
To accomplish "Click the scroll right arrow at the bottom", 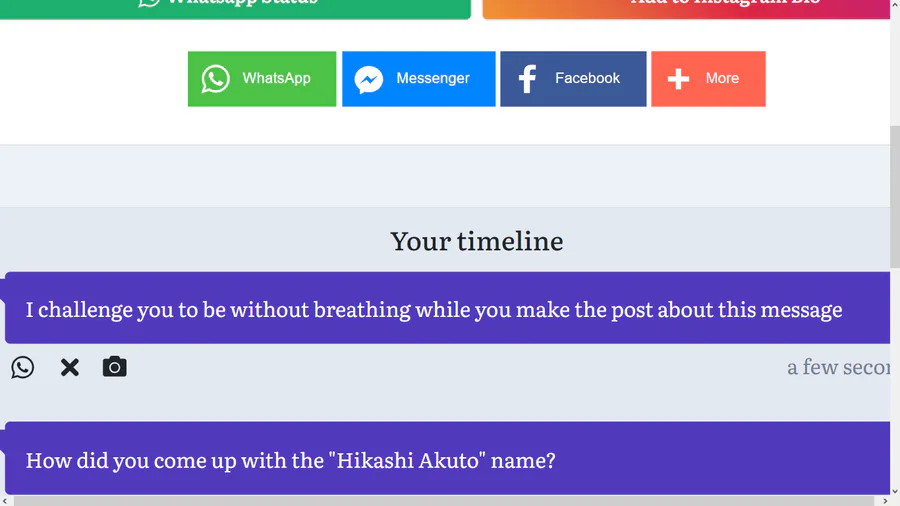I will 883,500.
